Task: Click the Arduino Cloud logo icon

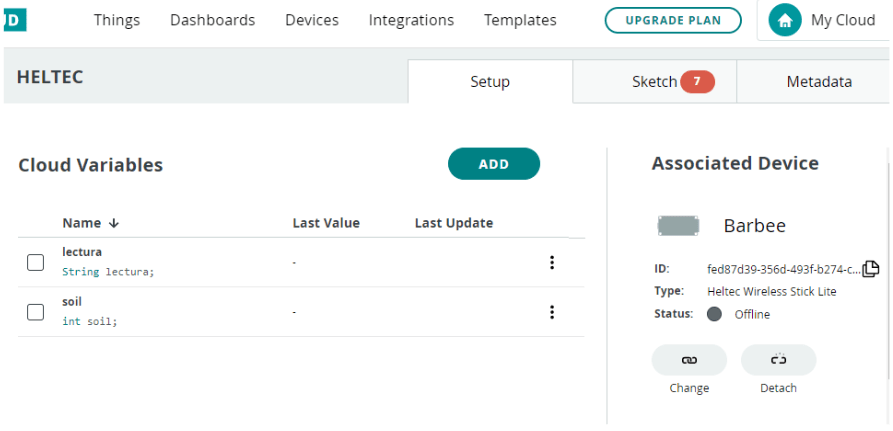Action: tap(14, 19)
